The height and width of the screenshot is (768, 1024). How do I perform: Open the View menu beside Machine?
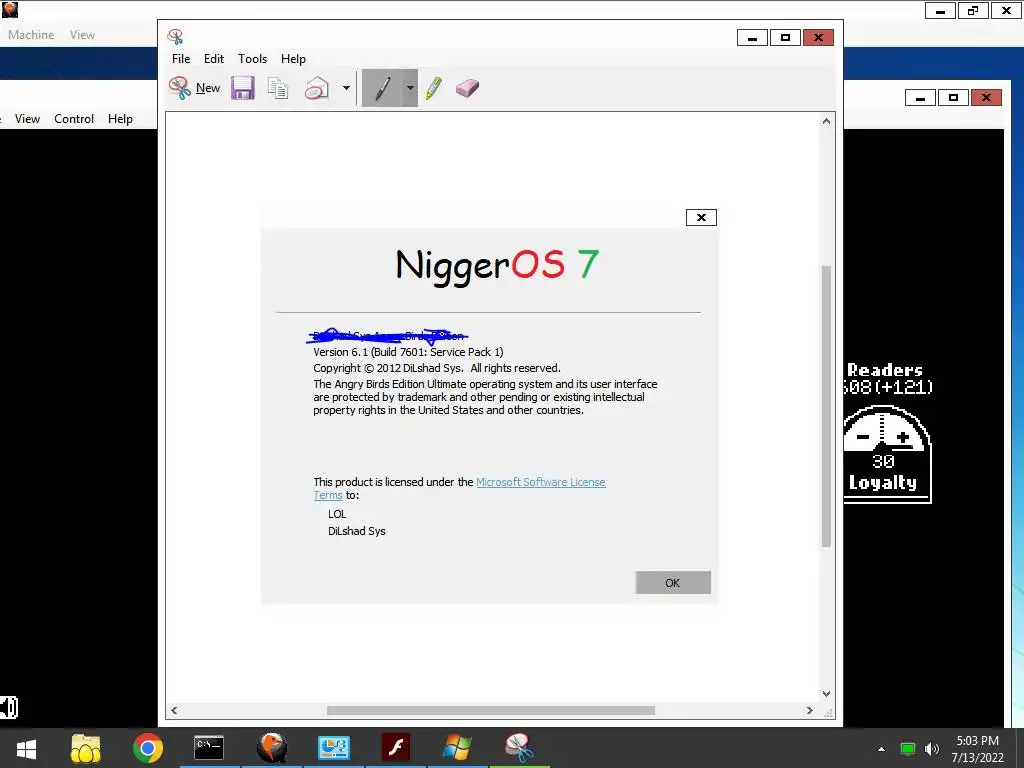(82, 35)
